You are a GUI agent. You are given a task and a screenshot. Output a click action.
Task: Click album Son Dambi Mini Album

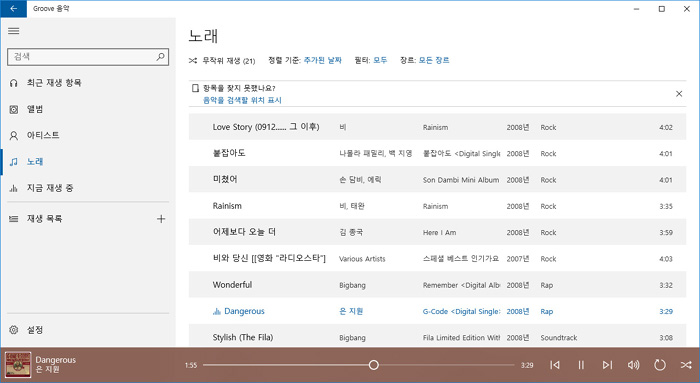tap(461, 180)
